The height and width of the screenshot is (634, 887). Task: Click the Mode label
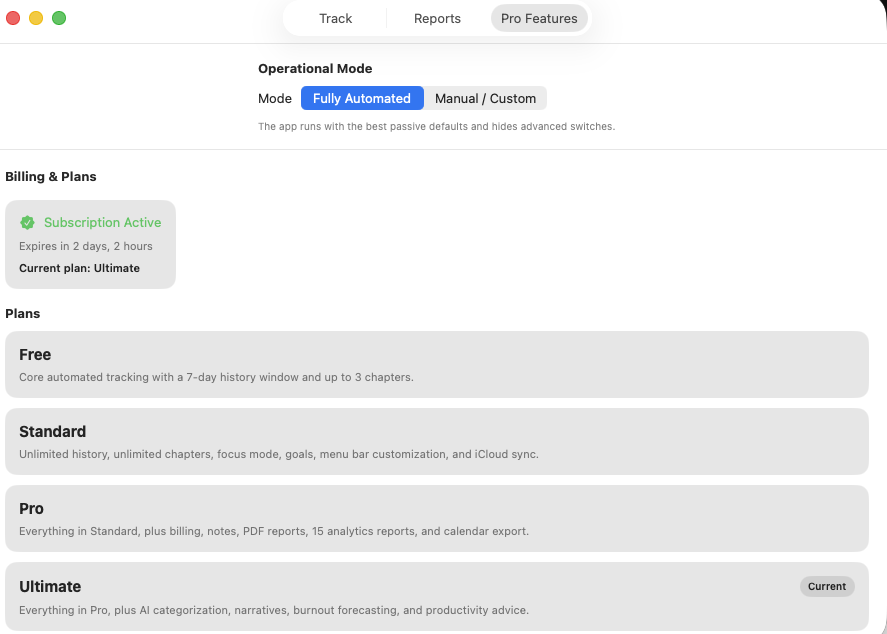click(275, 98)
